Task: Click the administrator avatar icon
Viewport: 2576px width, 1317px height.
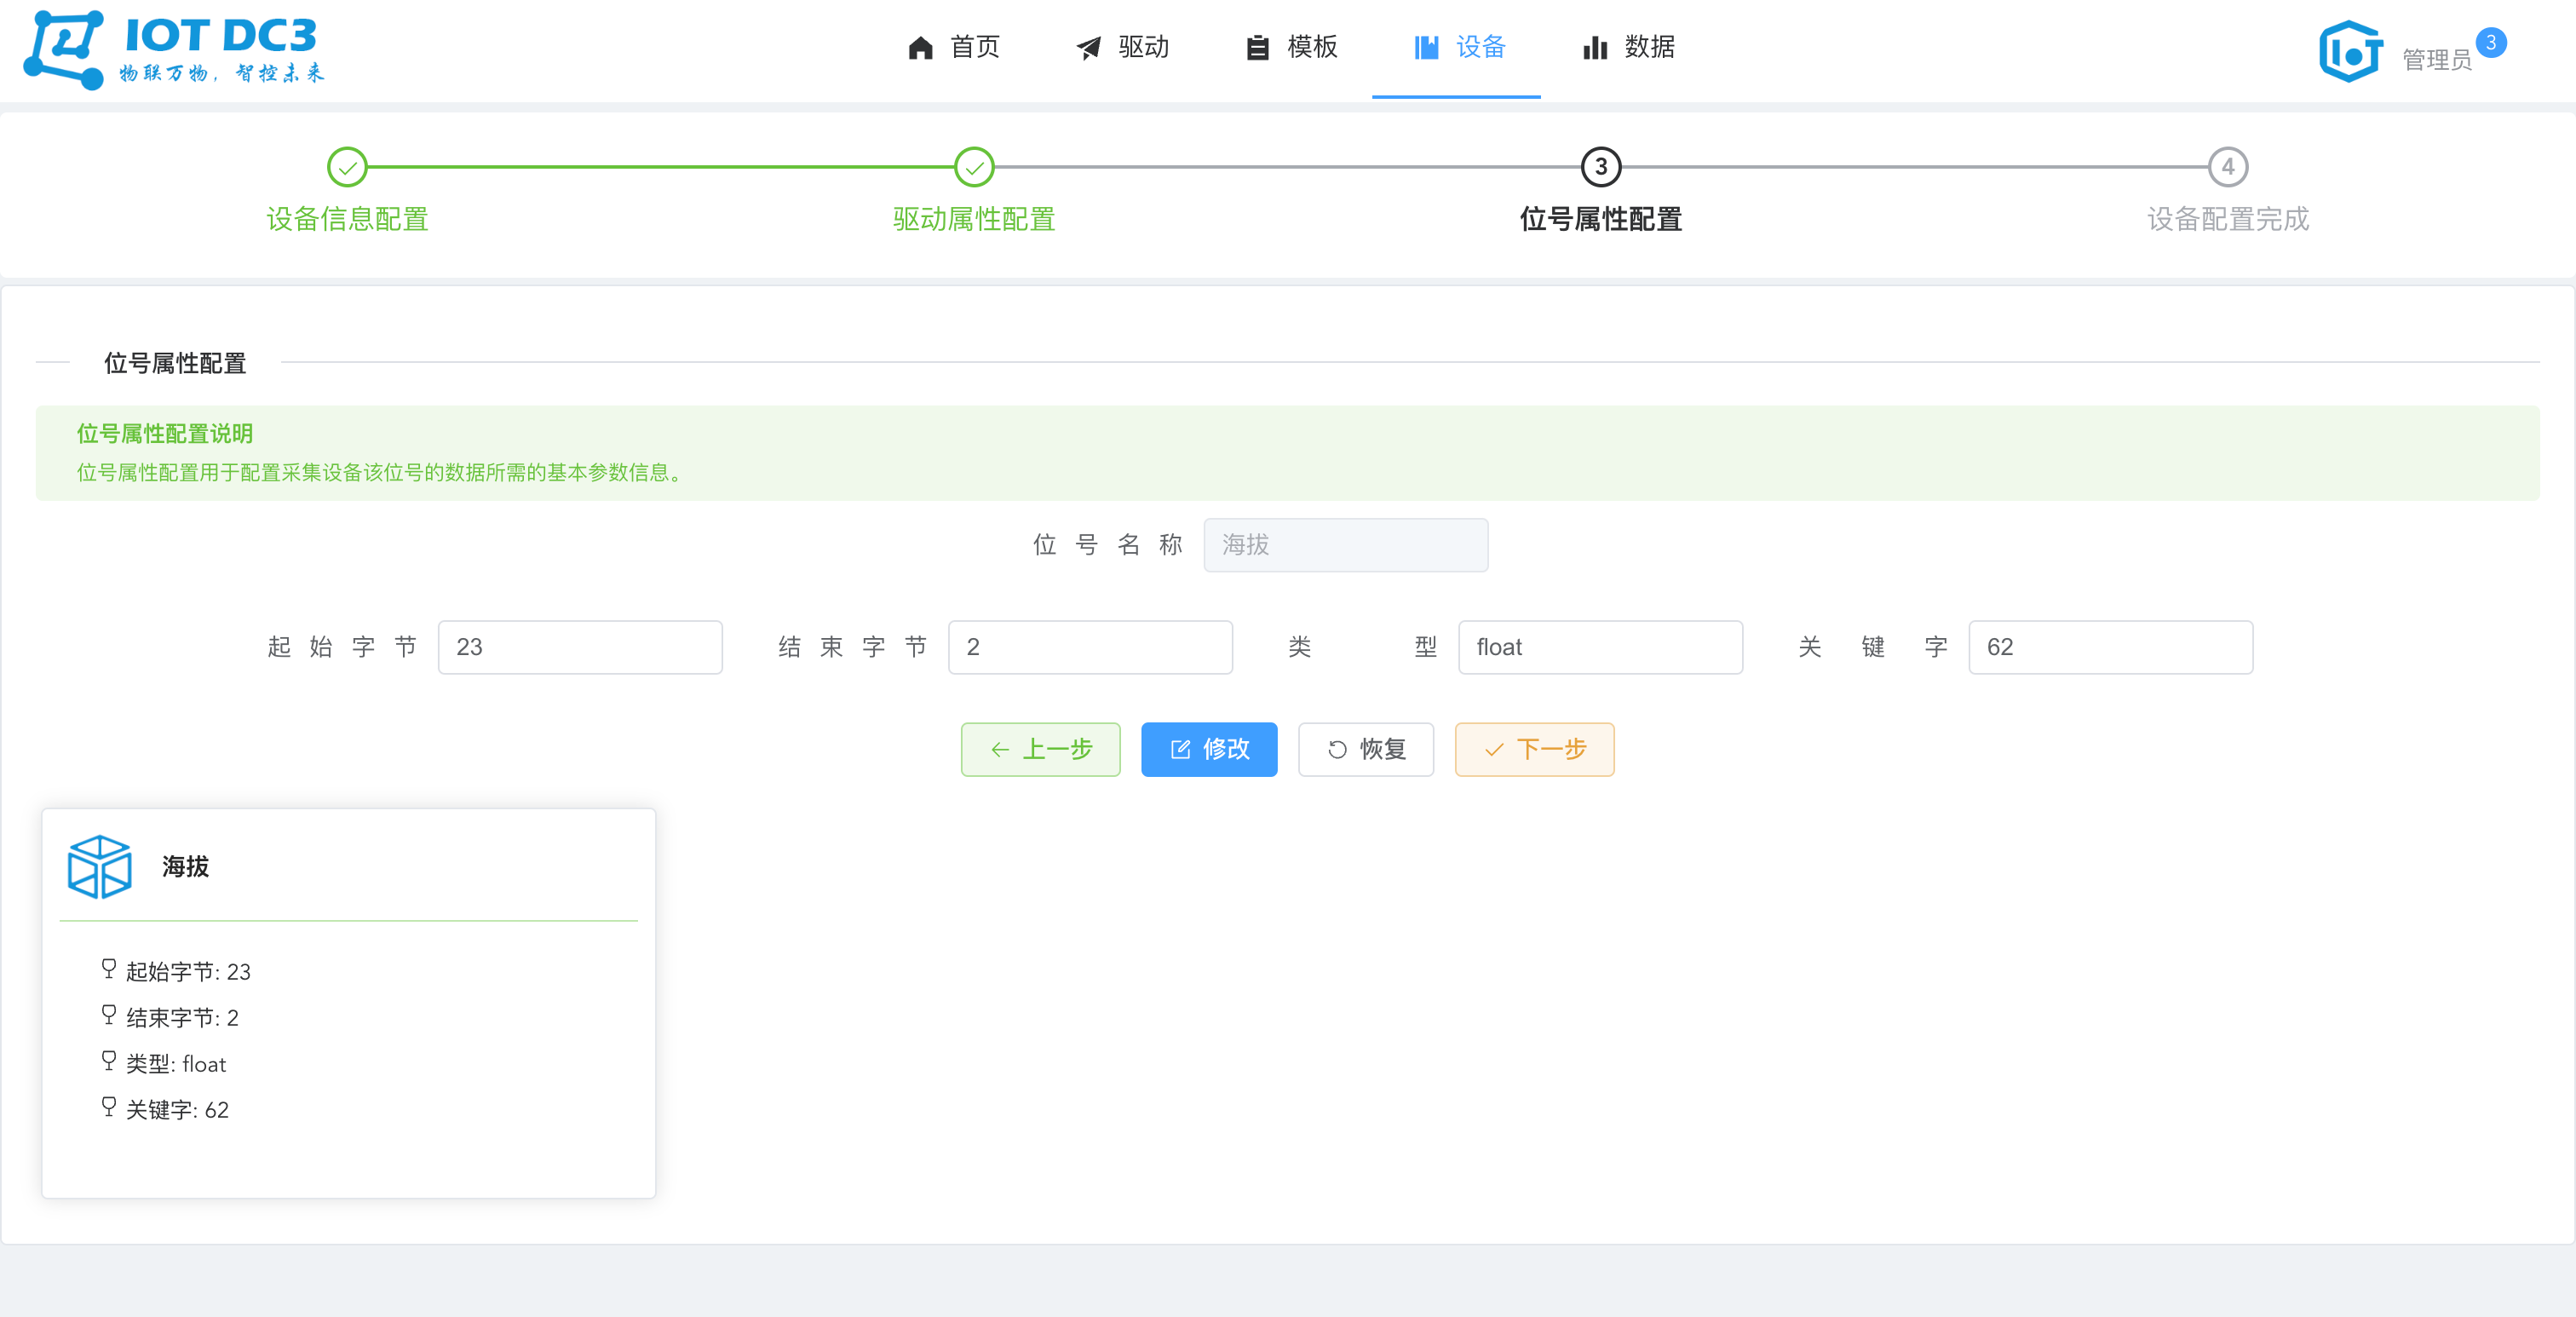Action: (x=2350, y=51)
